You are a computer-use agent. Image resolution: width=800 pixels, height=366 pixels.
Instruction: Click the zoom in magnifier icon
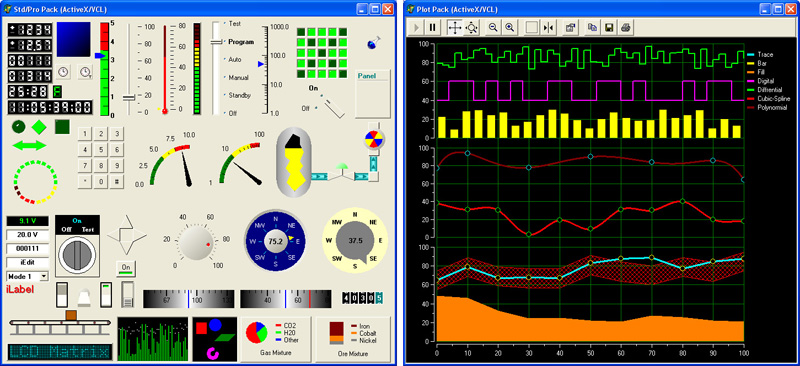point(509,28)
